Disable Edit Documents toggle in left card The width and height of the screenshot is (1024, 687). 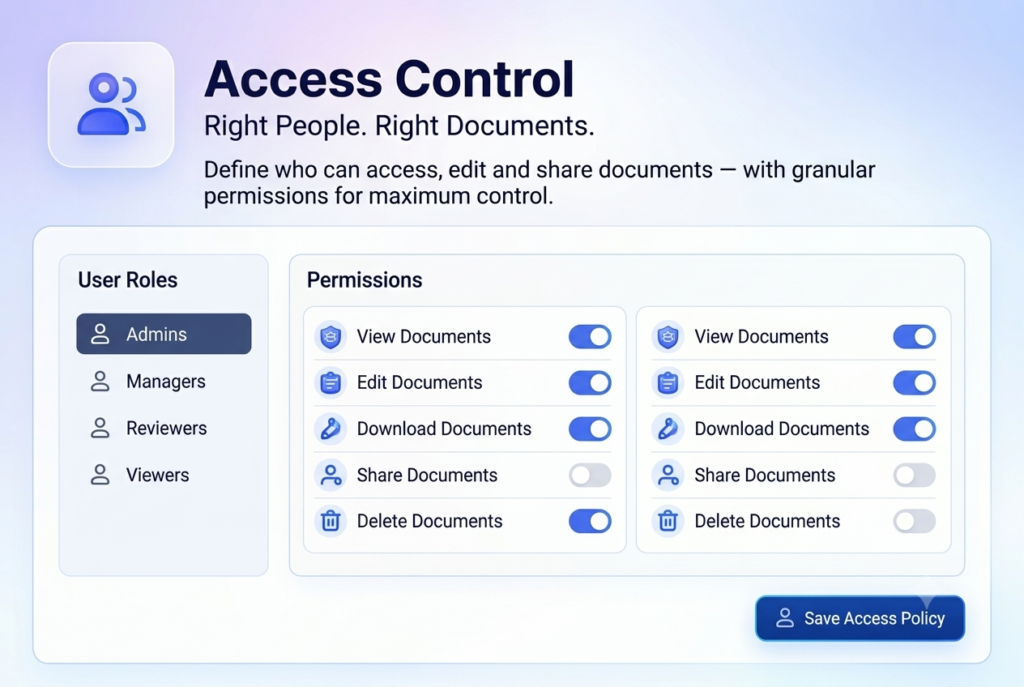(x=590, y=383)
